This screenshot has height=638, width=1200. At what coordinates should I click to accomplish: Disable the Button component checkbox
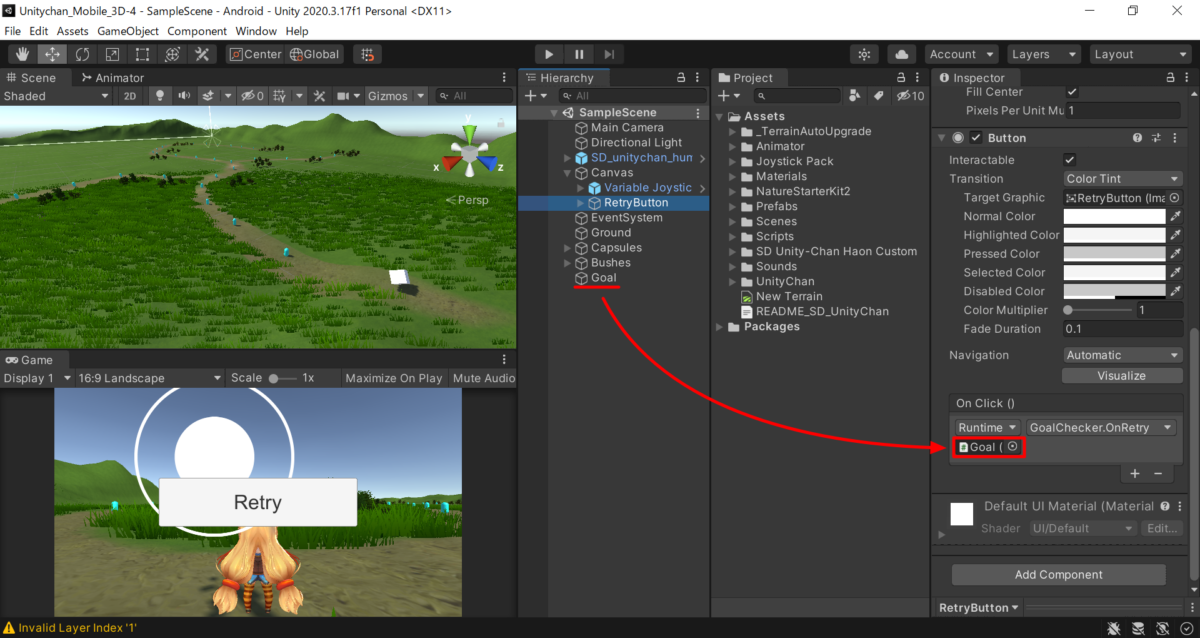976,138
